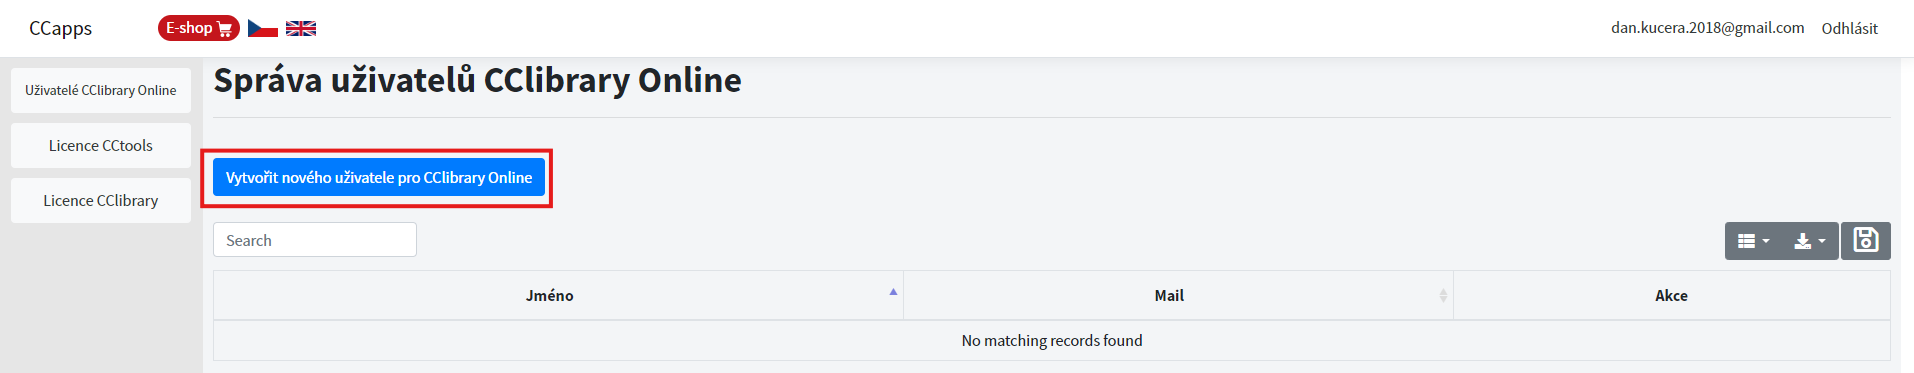The width and height of the screenshot is (1914, 373).
Task: Click the No matching records found row
Action: (1052, 341)
